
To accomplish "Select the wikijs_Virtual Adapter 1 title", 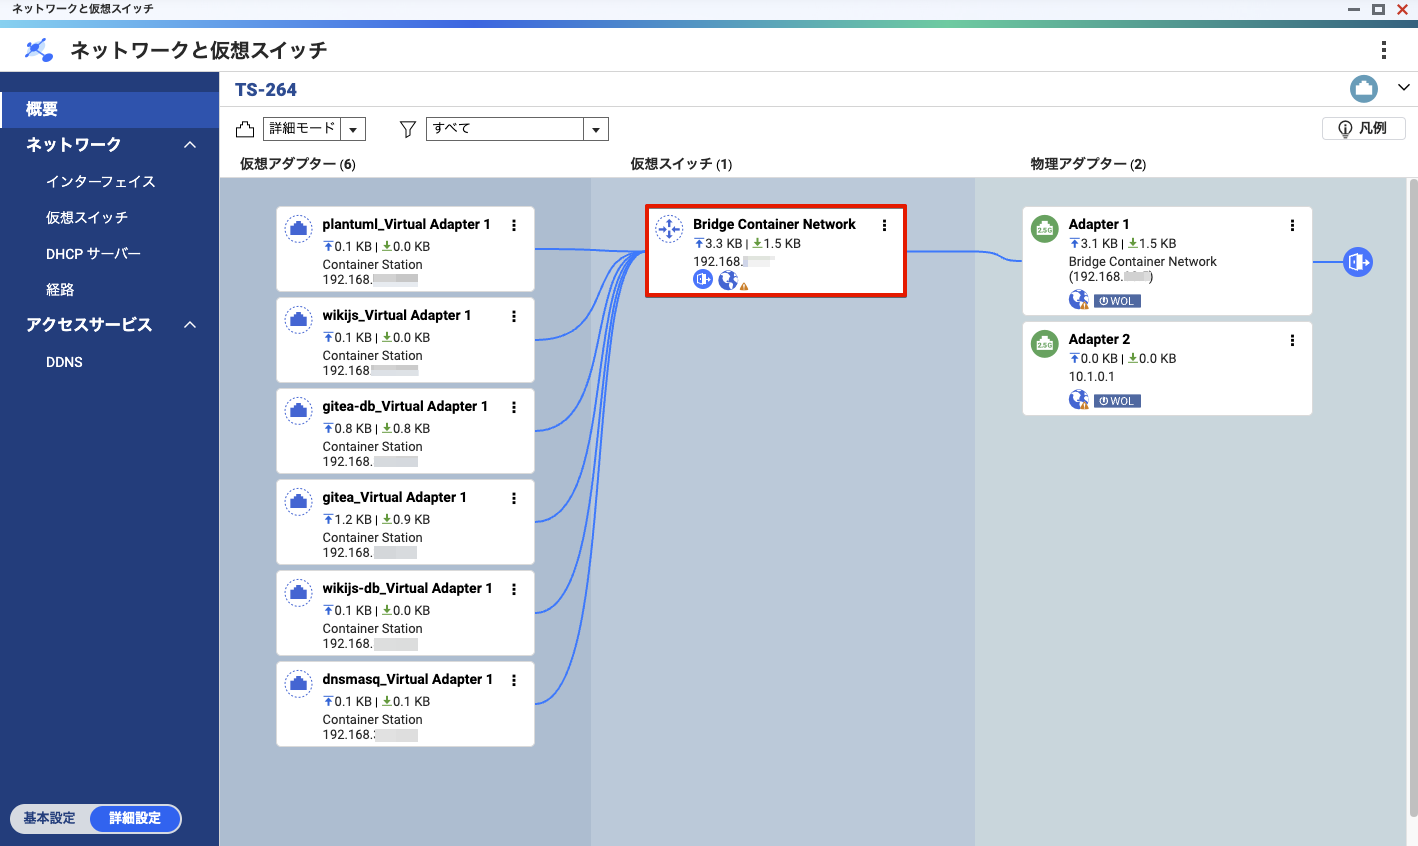I will (x=396, y=315).
